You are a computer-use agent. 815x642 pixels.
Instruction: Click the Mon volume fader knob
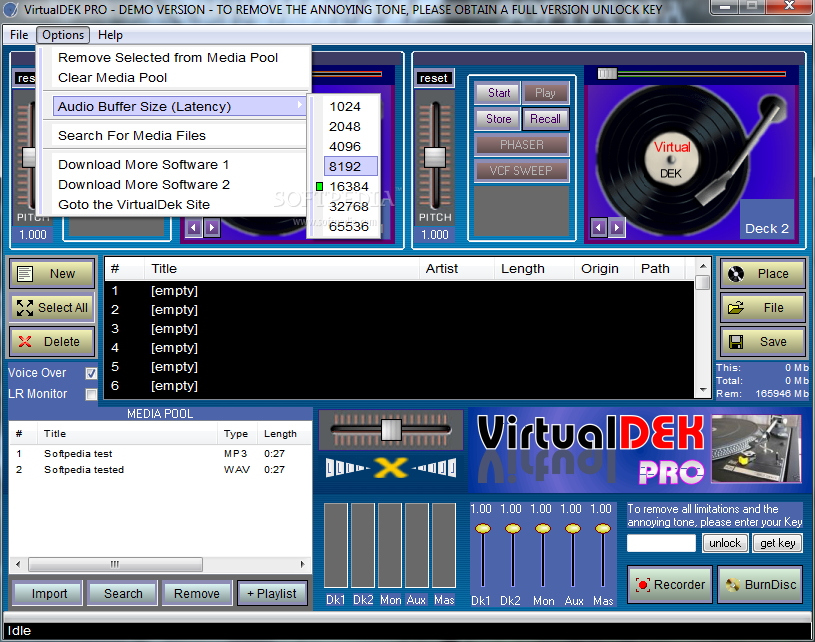pos(543,529)
